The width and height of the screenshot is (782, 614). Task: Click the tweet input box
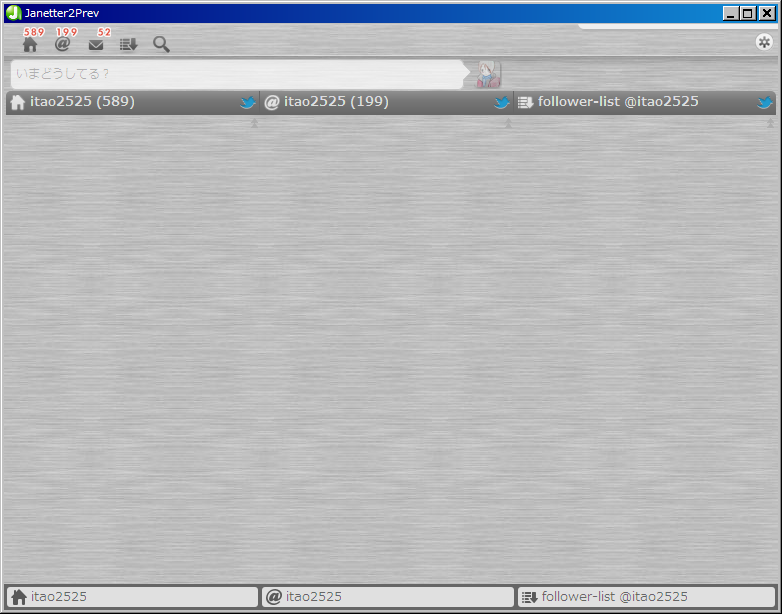(237, 74)
